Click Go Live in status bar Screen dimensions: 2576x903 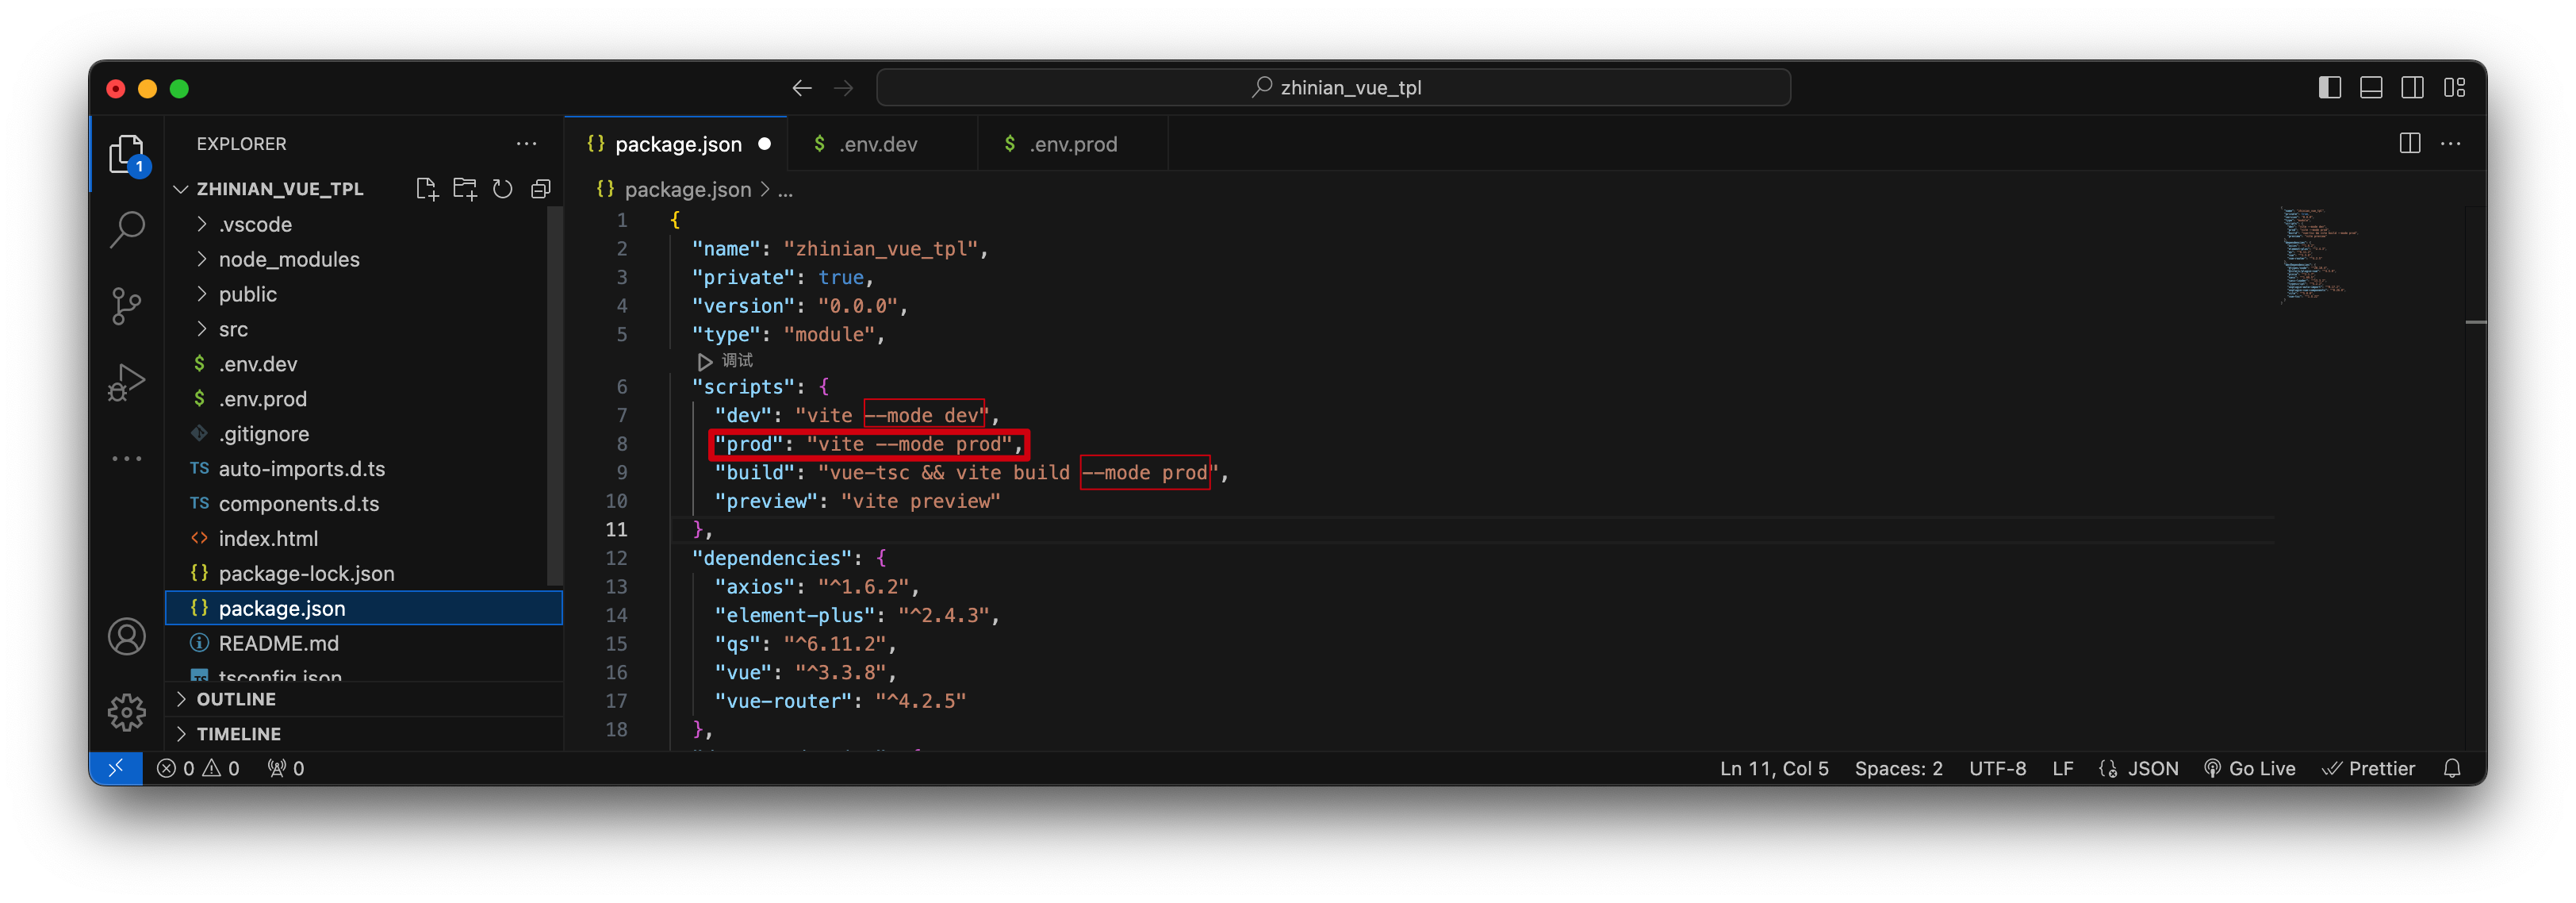click(2250, 768)
